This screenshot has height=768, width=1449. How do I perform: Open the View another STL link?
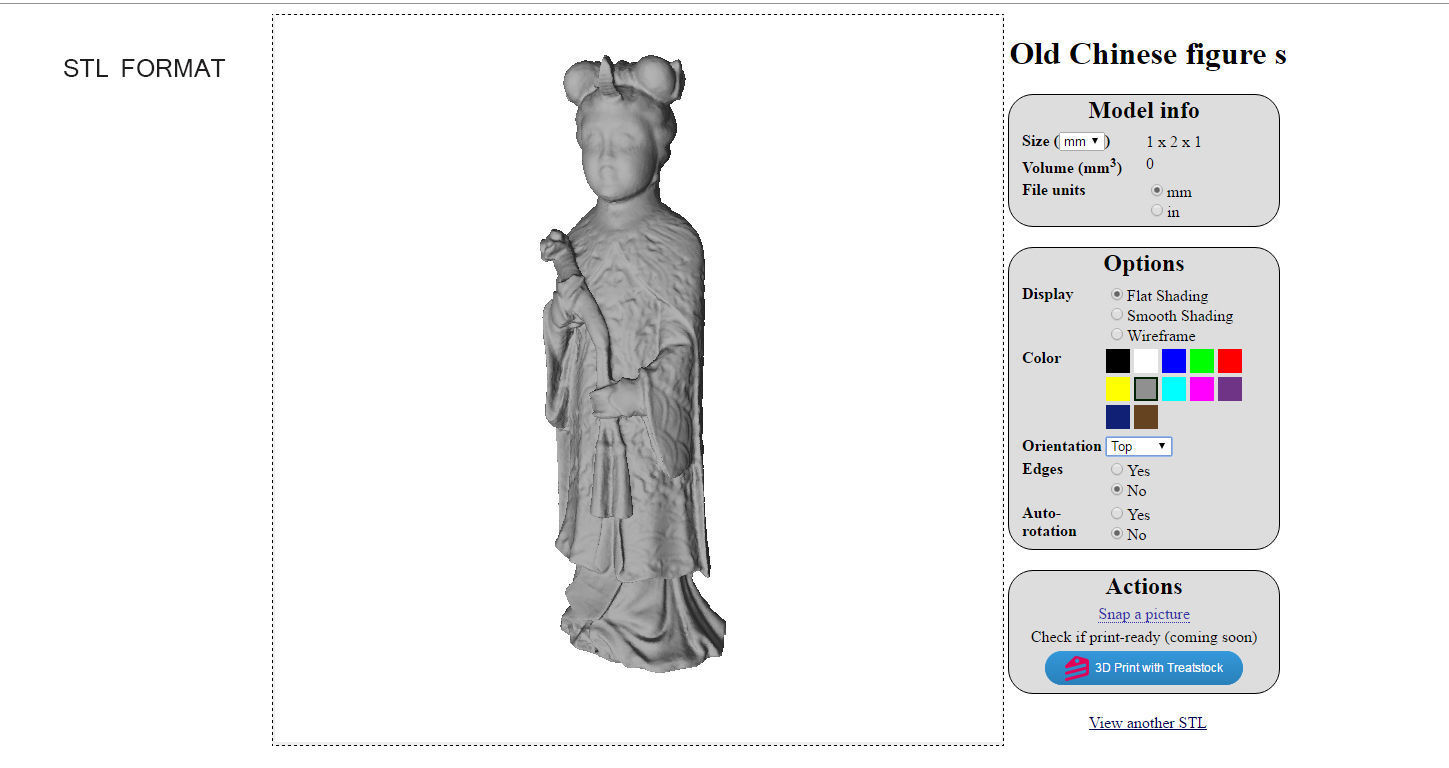[1148, 723]
